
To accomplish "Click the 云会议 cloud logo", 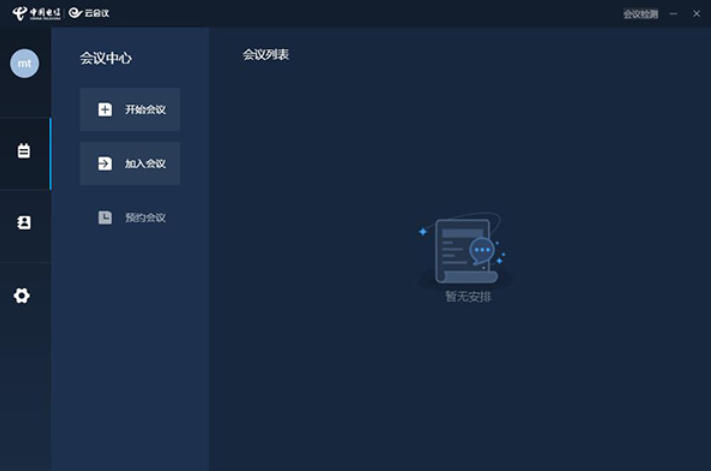I will 89,13.
